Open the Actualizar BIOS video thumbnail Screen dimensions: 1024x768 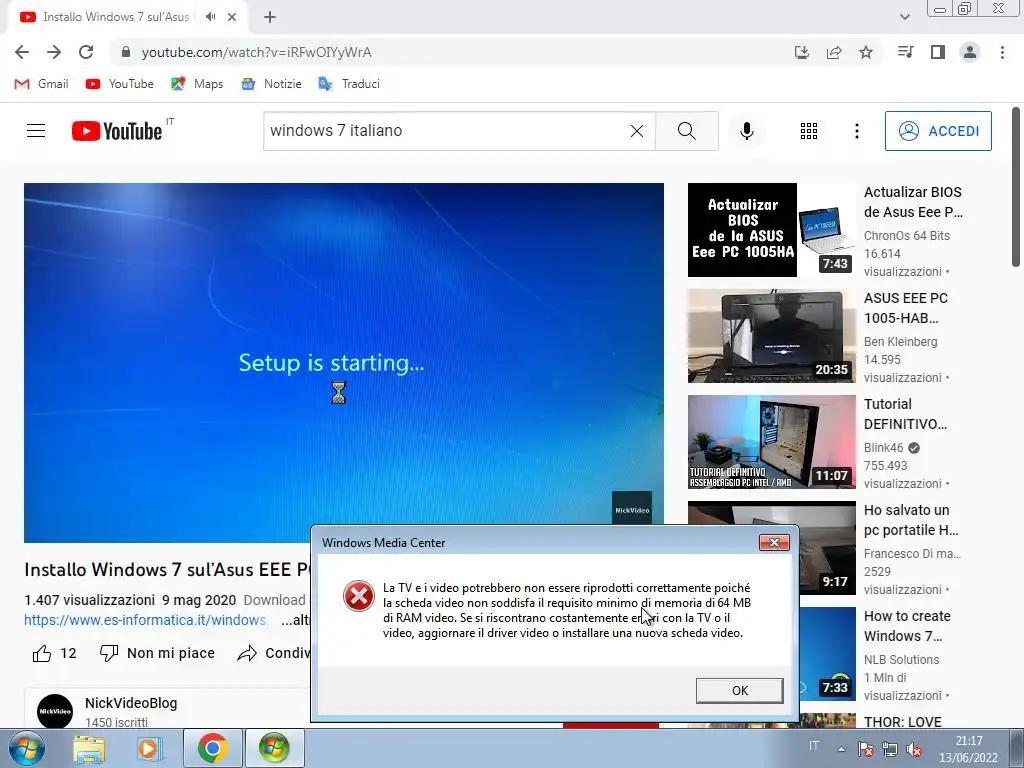pos(771,230)
